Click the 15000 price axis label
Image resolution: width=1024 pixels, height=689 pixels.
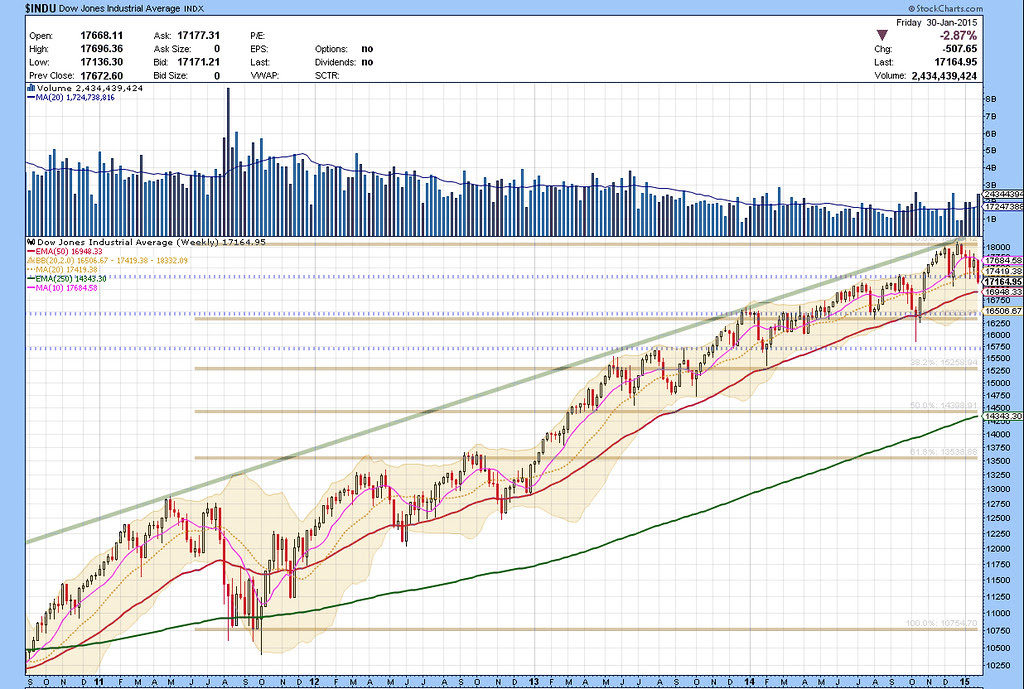(x=999, y=383)
